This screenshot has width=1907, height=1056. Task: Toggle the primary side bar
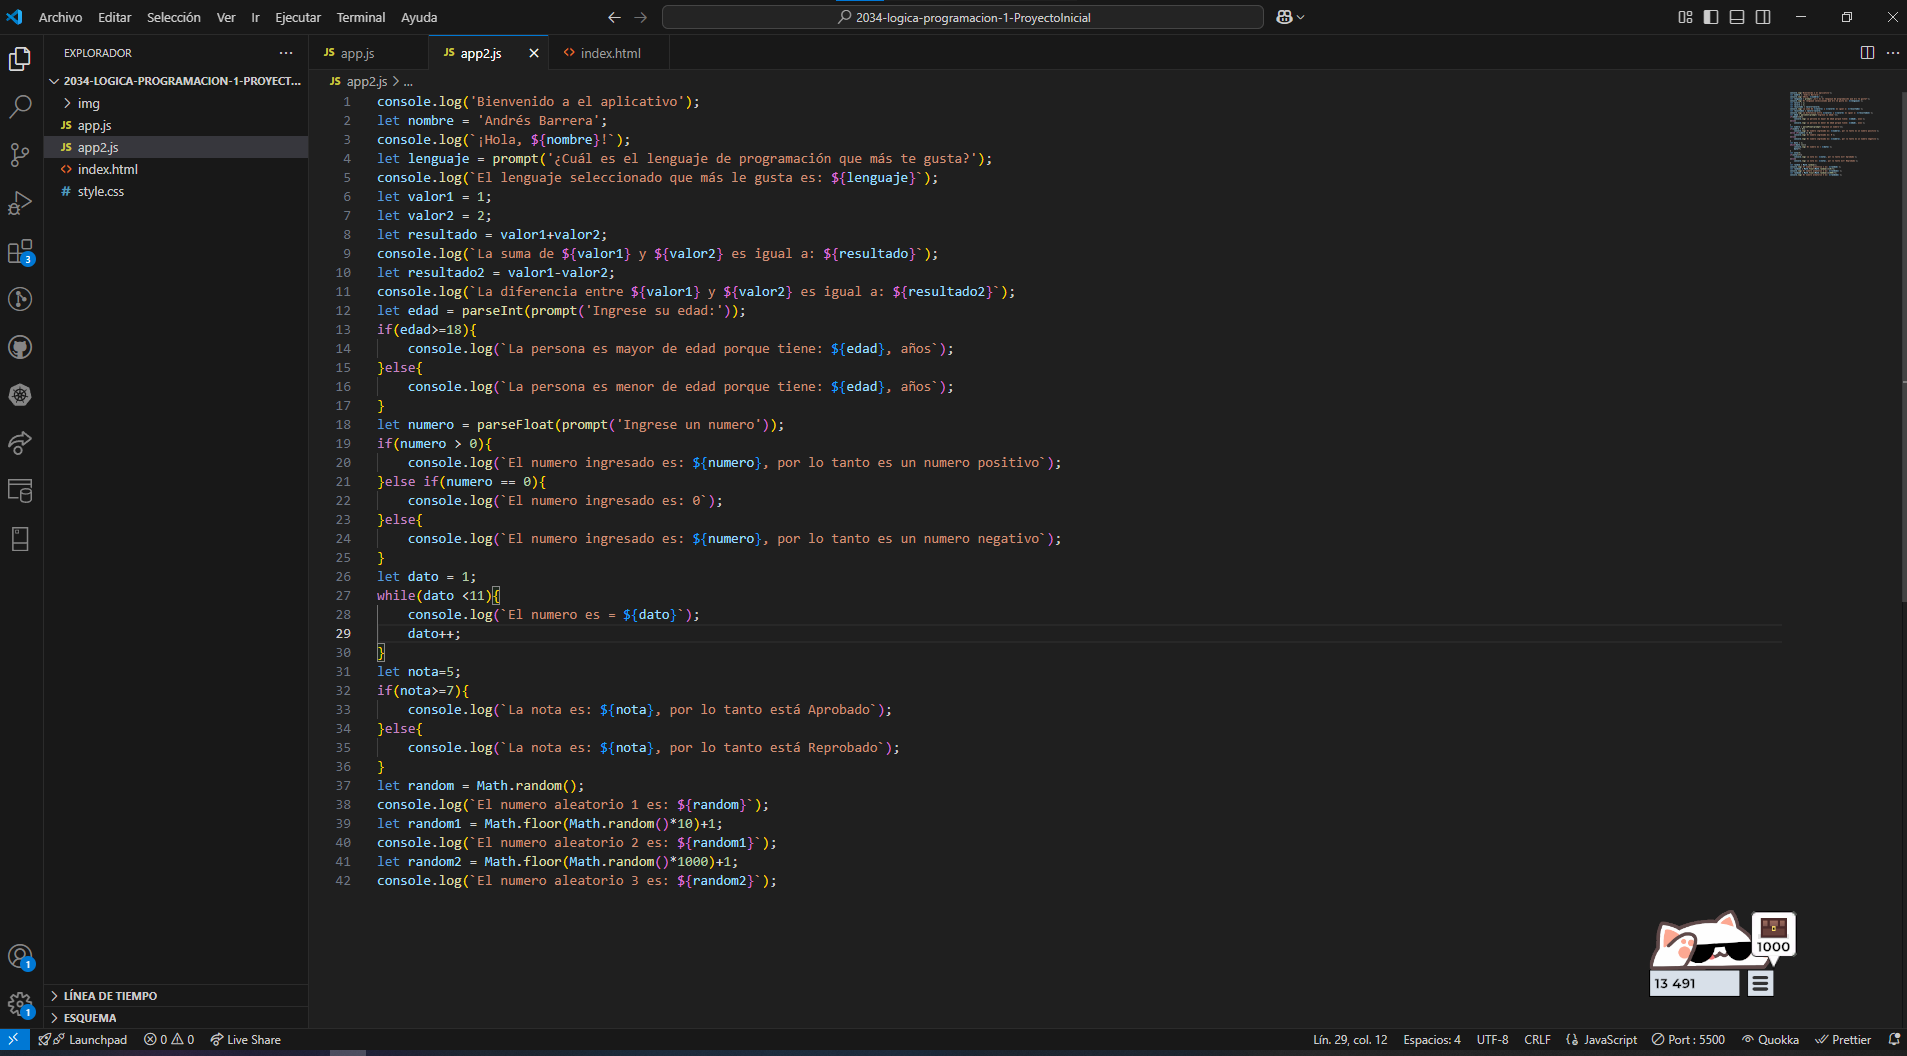[x=1711, y=17]
